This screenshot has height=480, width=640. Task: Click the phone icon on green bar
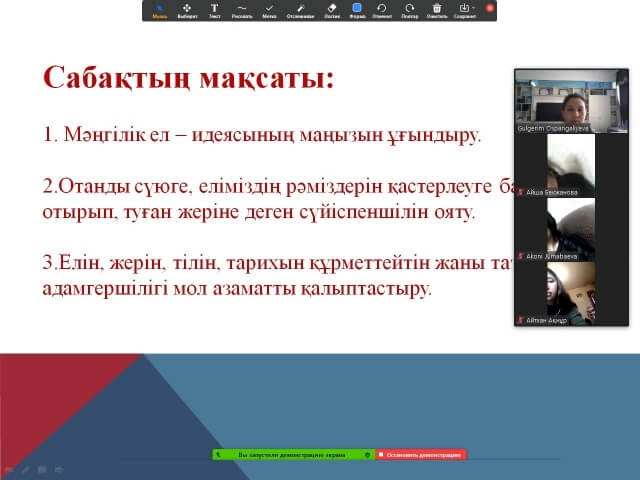pos(219,455)
